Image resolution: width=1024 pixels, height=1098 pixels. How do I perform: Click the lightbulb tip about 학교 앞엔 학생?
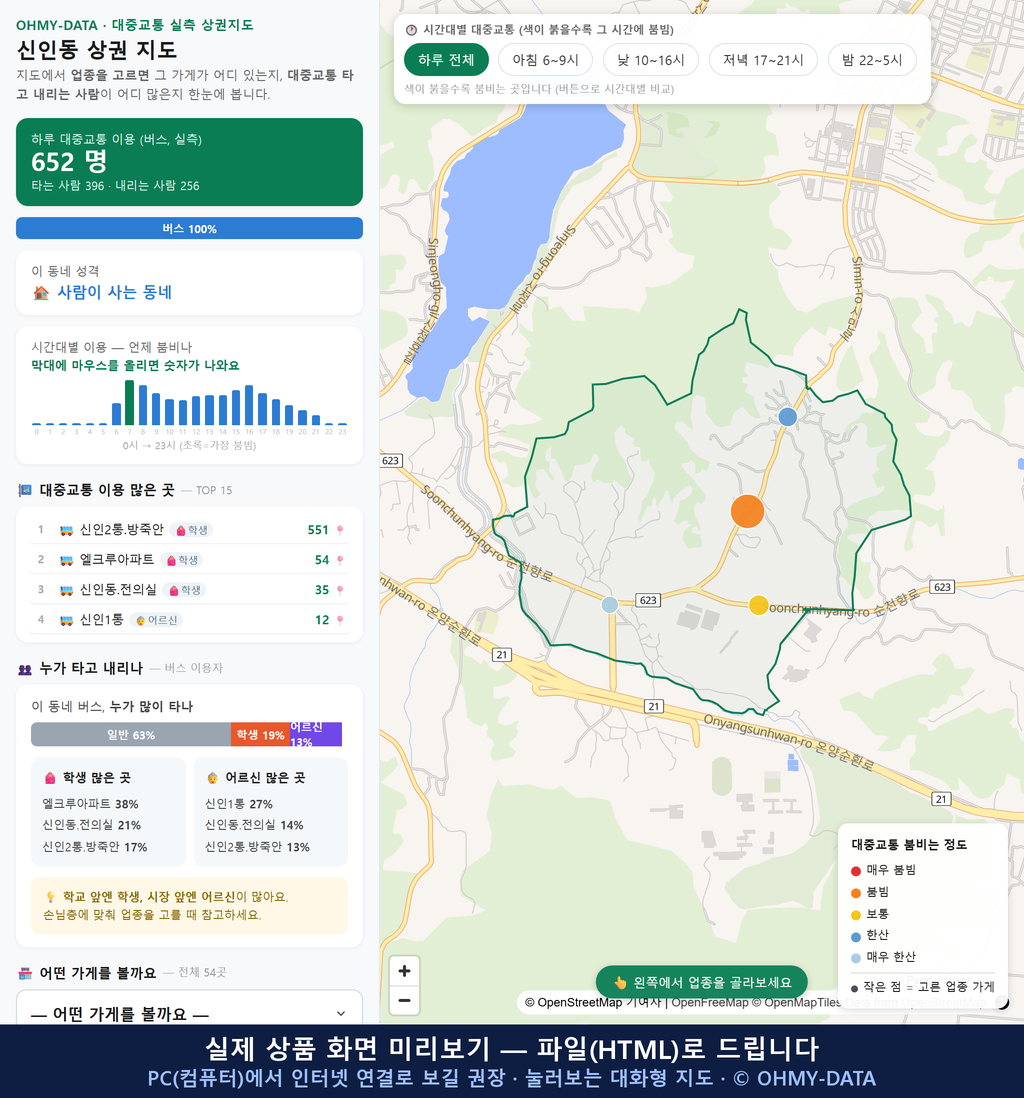pos(189,905)
